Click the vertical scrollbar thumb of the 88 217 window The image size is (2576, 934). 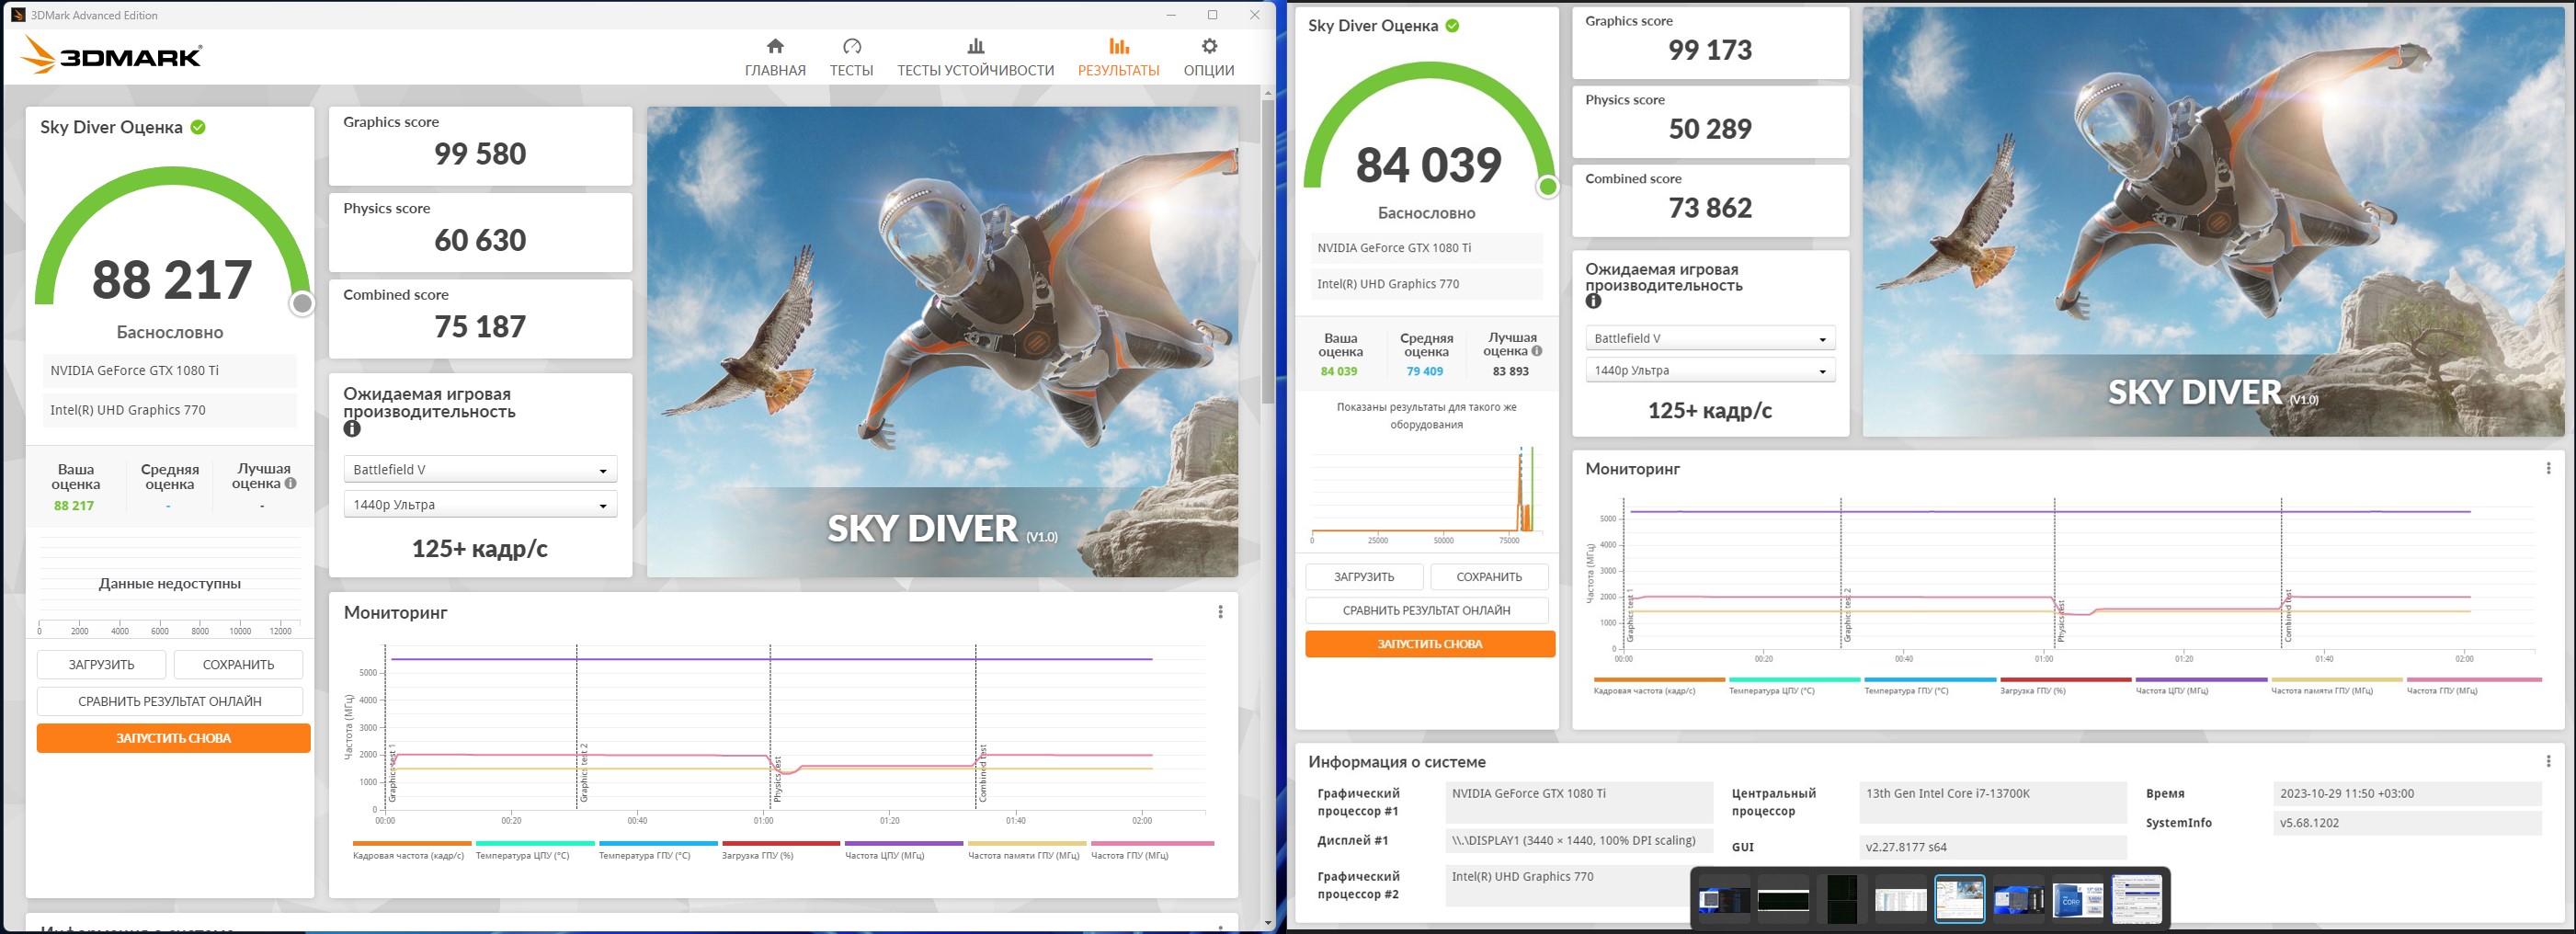tap(1268, 250)
